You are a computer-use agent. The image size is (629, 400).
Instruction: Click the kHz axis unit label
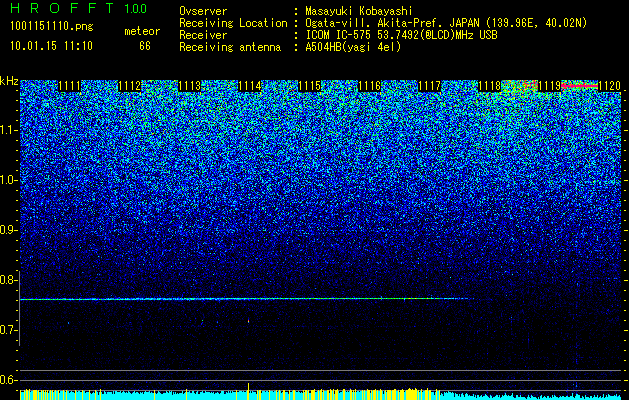[9, 81]
